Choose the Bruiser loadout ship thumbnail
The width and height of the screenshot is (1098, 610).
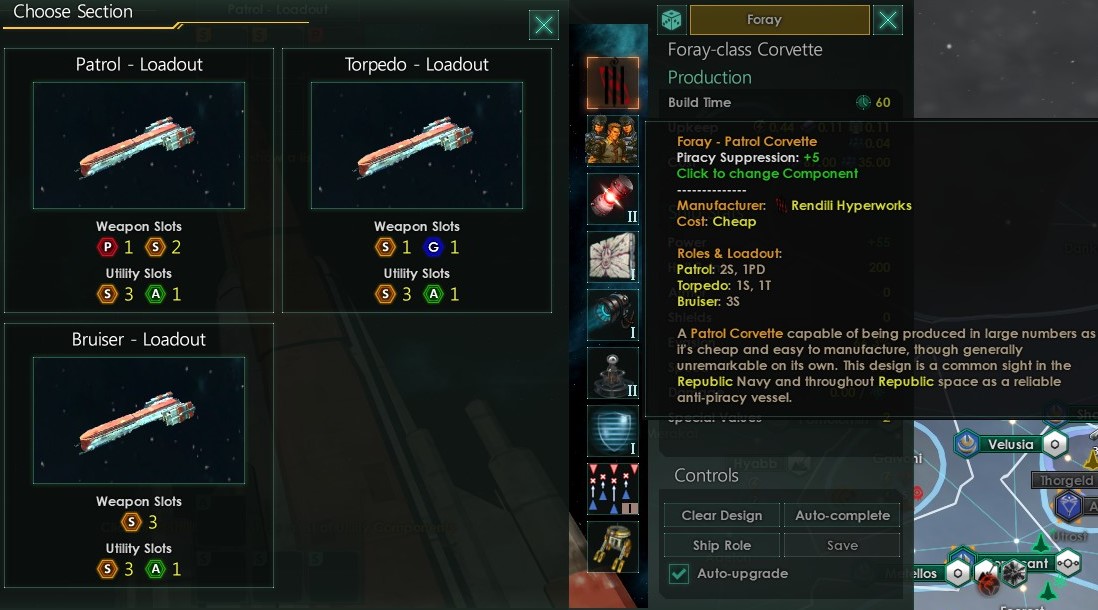[x=139, y=420]
